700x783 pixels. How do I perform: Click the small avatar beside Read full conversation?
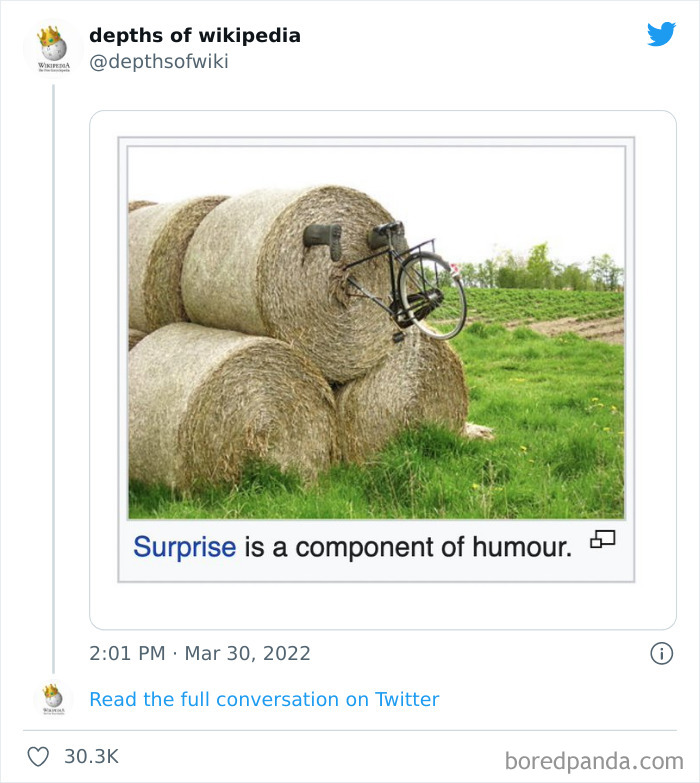pos(52,699)
